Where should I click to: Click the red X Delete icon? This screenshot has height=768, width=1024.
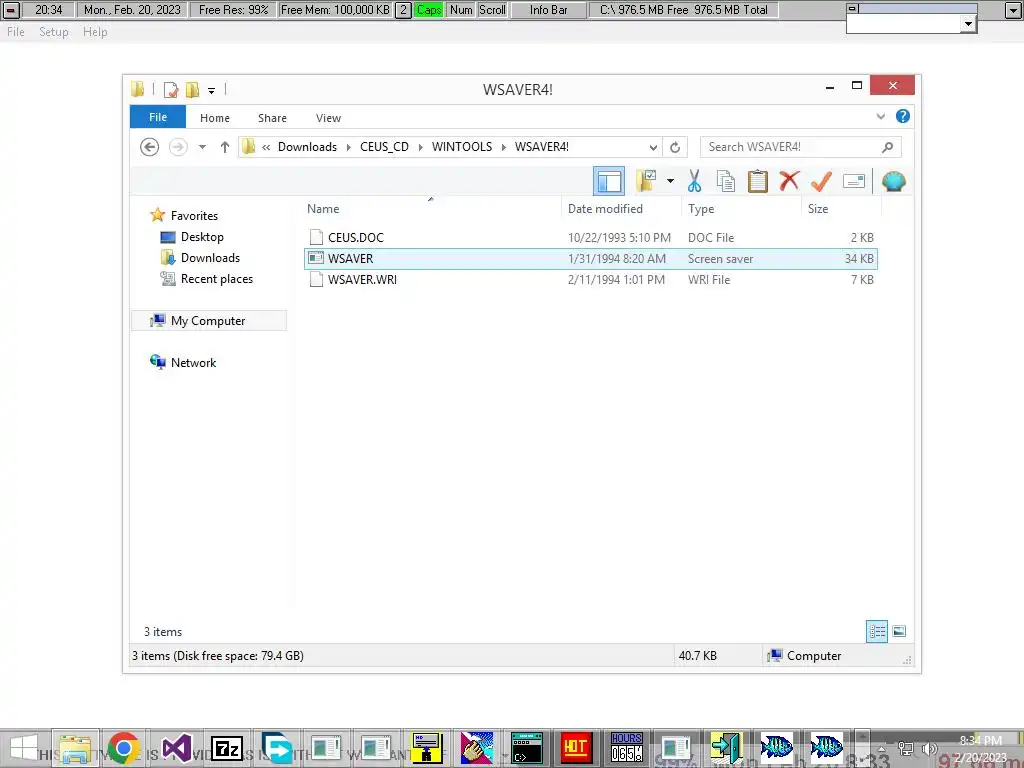pos(789,180)
